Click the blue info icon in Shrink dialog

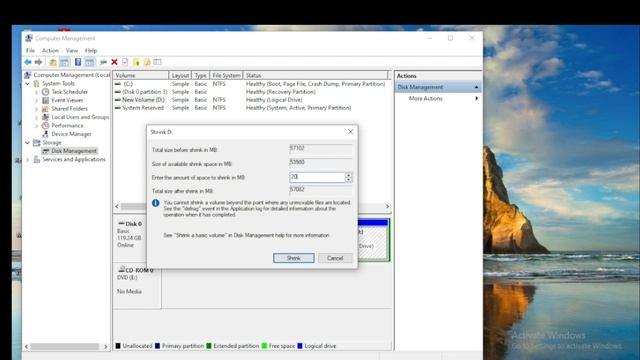point(156,203)
